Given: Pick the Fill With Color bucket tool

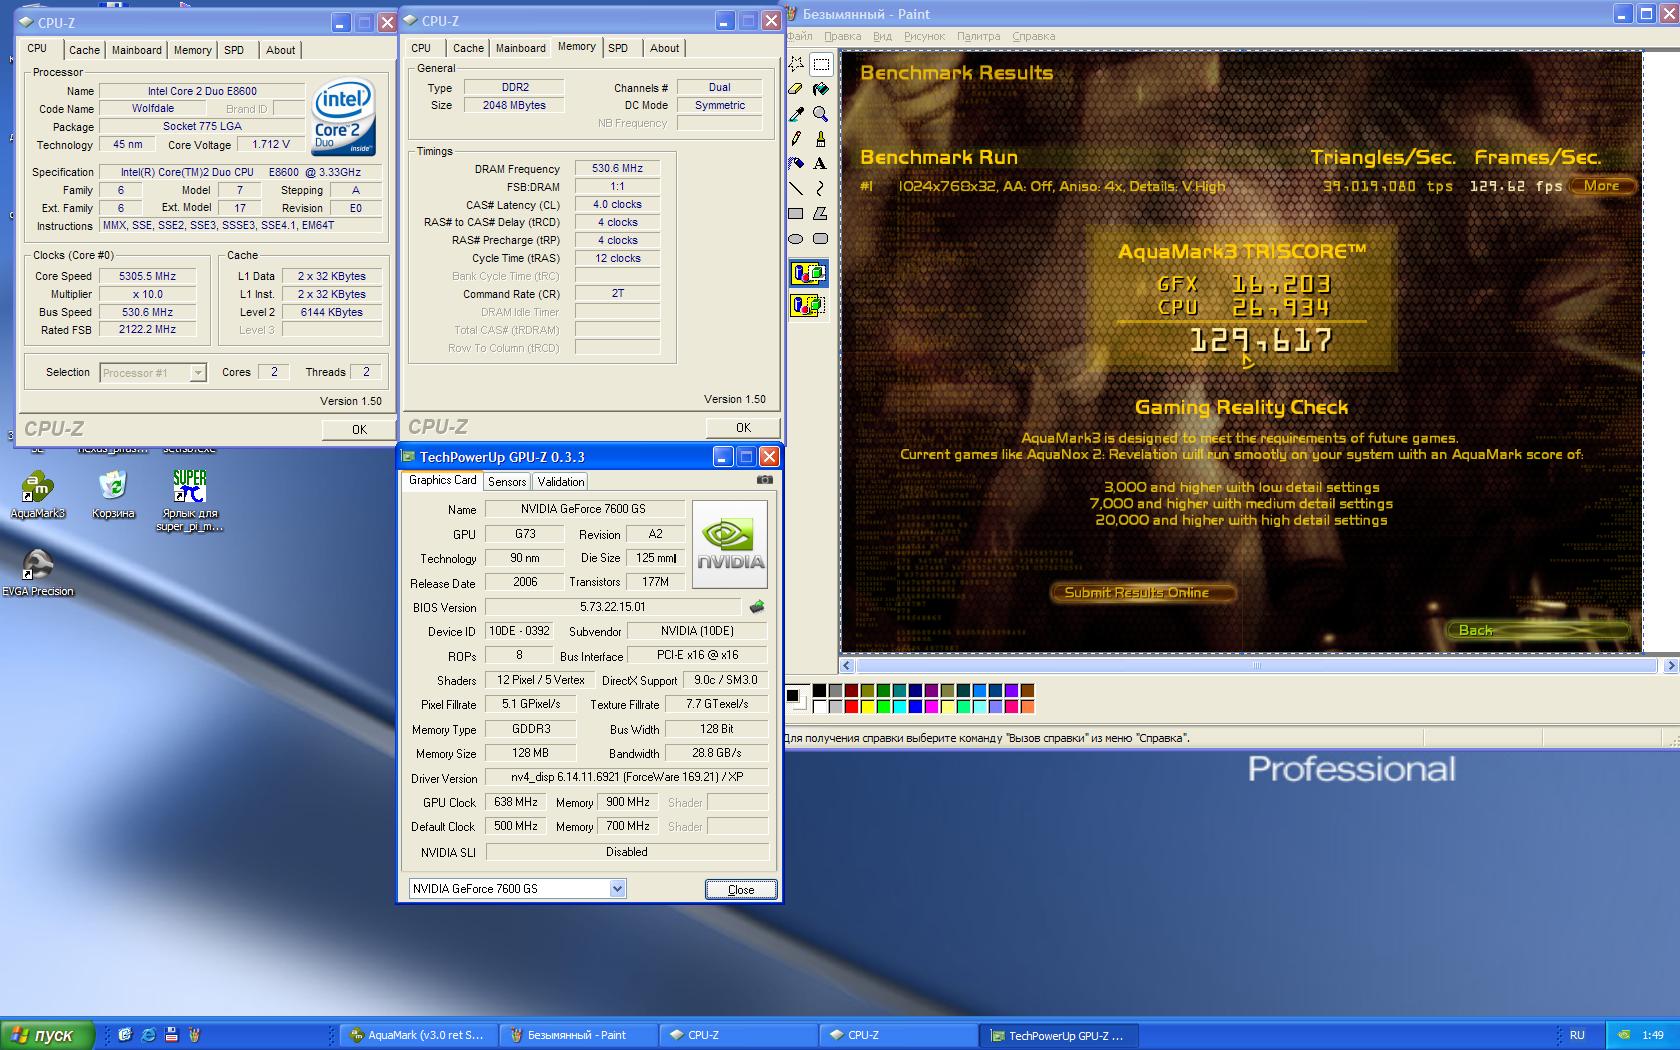Looking at the screenshot, I should tap(821, 90).
